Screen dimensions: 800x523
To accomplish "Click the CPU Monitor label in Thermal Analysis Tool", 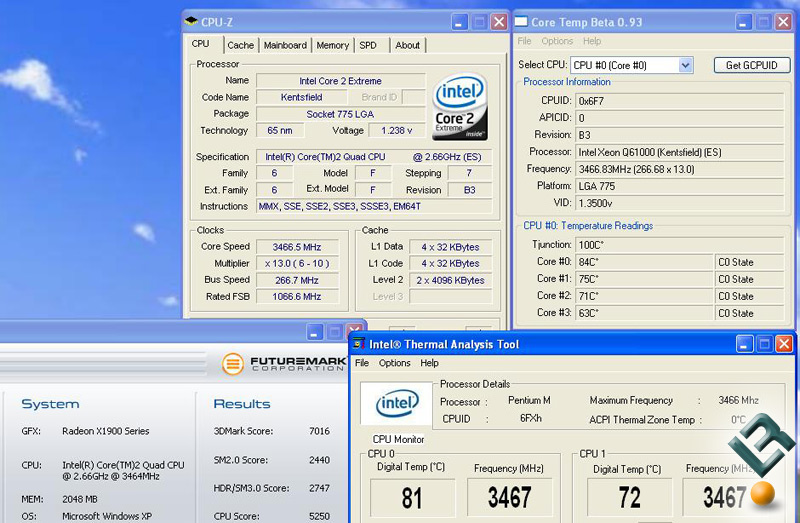I will pos(398,439).
